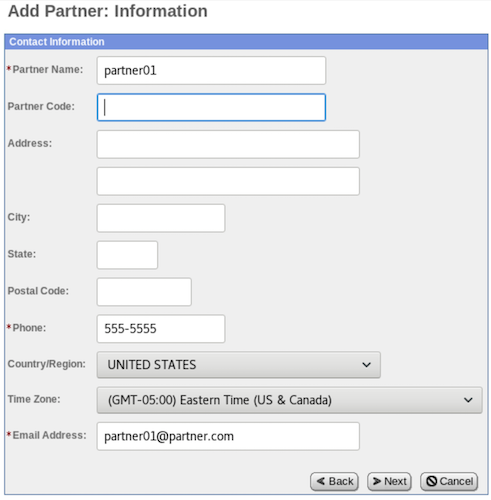491x500 pixels.
Task: Click the Cancel circle-slash icon
Action: click(431, 481)
